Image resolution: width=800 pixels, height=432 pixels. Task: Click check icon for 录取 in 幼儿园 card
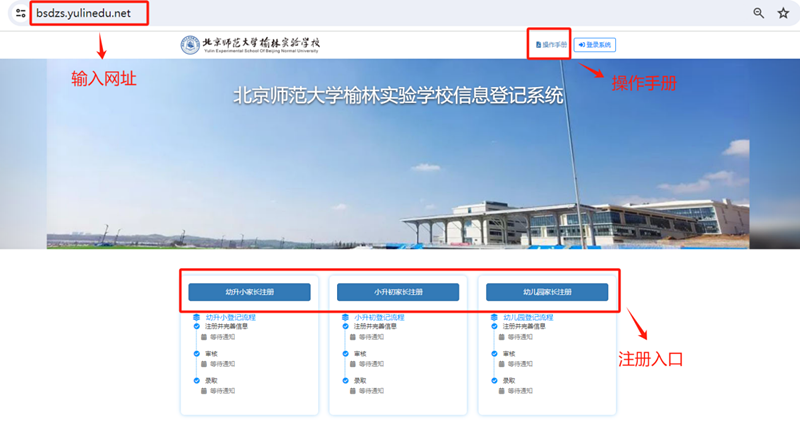point(494,380)
